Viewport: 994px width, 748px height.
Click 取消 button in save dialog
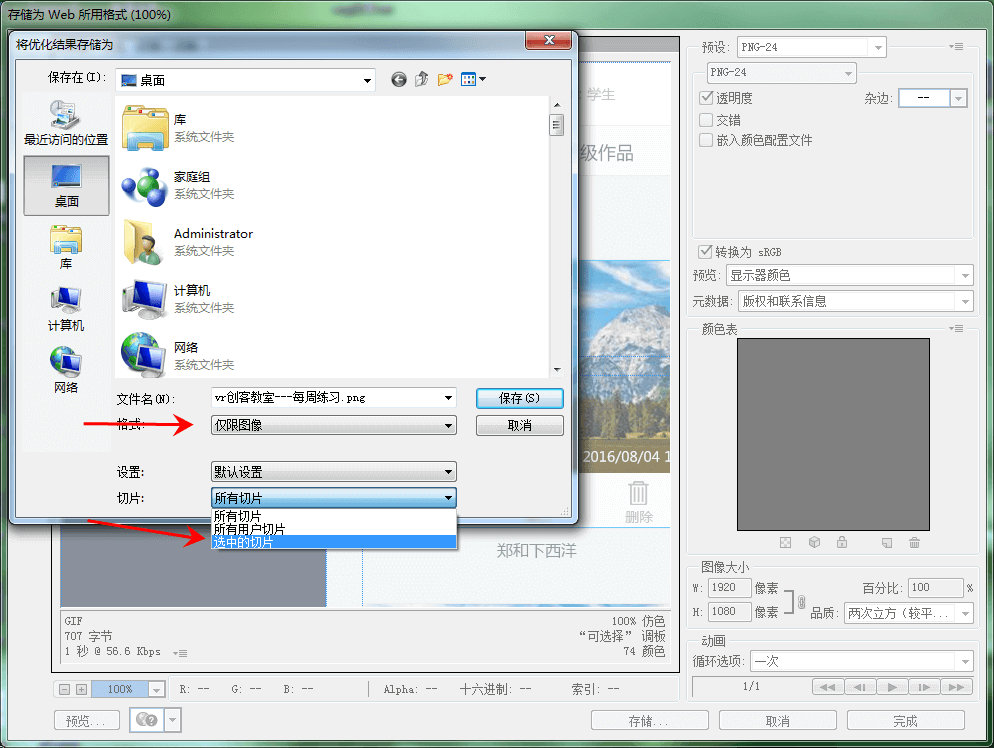pyautogui.click(x=520, y=425)
